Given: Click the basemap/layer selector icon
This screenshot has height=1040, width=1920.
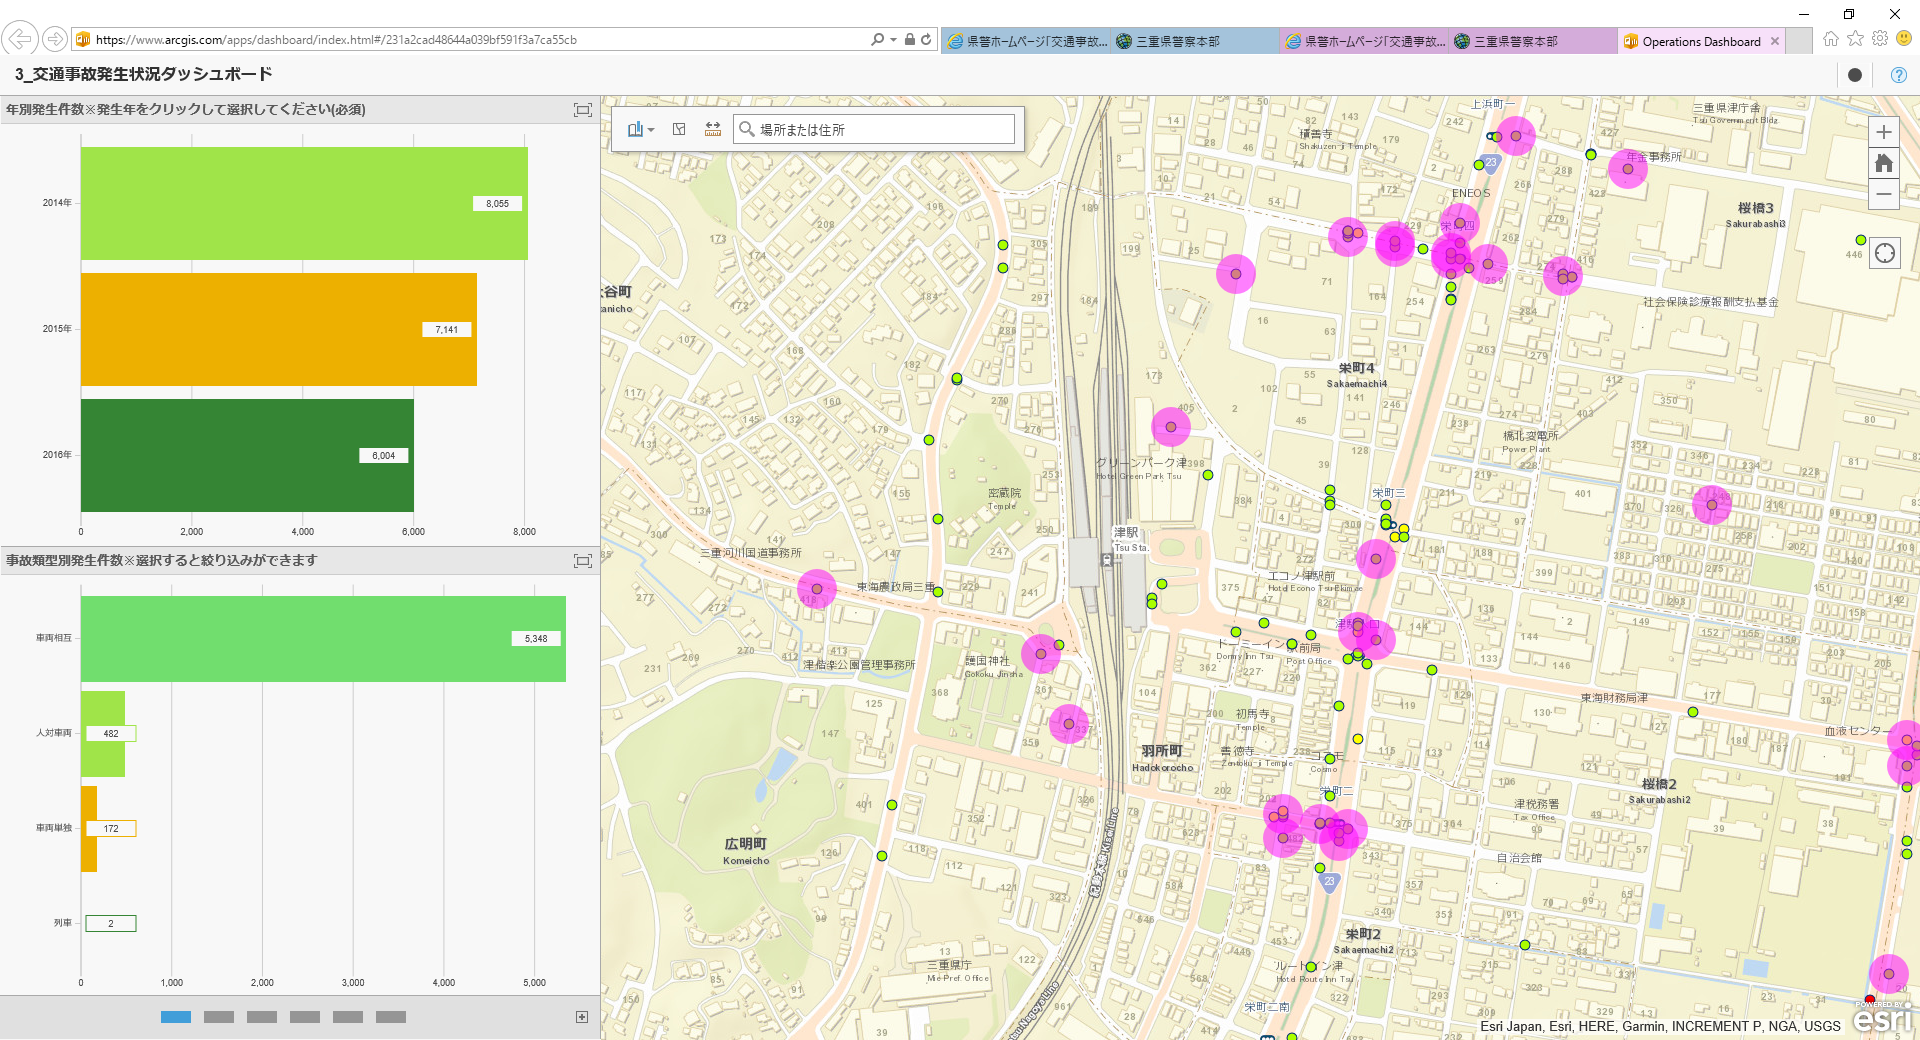Looking at the screenshot, I should tap(679, 129).
